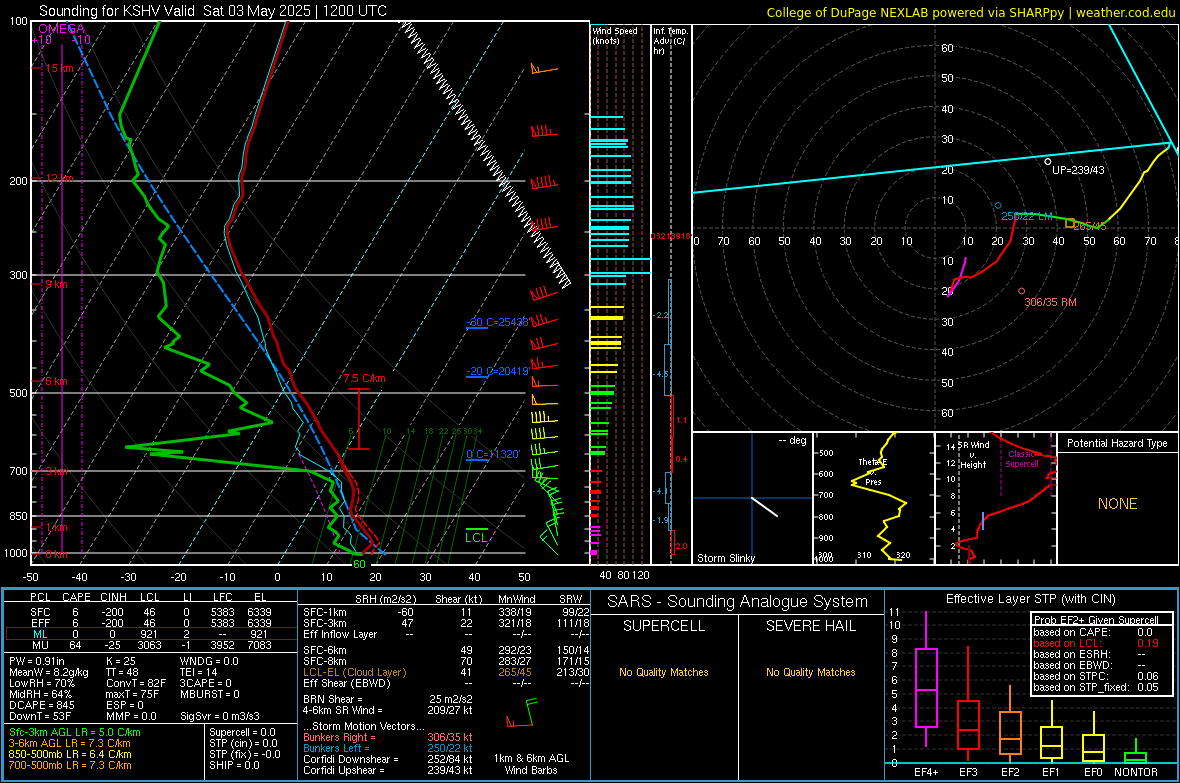Click the red '6 km' height marker
Viewport: 1180px width, 783px height.
point(56,381)
